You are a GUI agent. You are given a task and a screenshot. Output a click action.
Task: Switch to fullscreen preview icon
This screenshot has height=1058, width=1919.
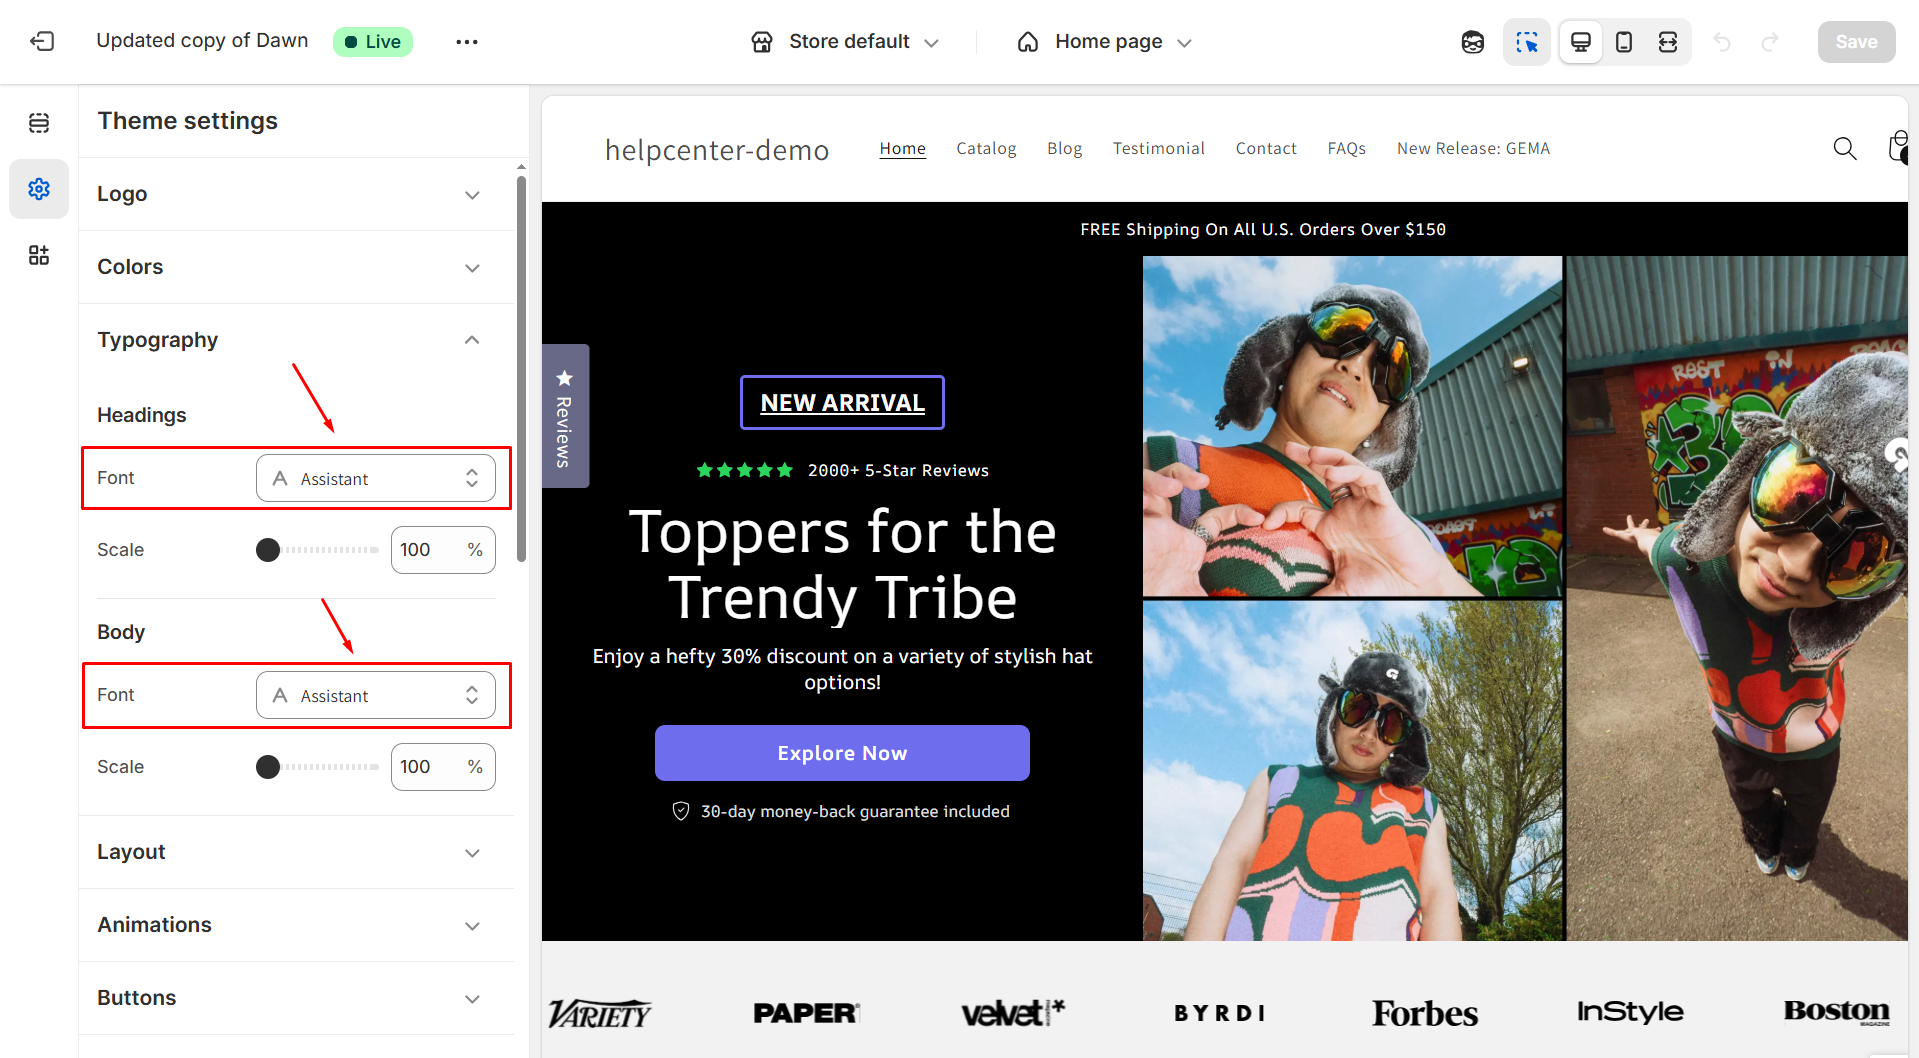pyautogui.click(x=1667, y=42)
